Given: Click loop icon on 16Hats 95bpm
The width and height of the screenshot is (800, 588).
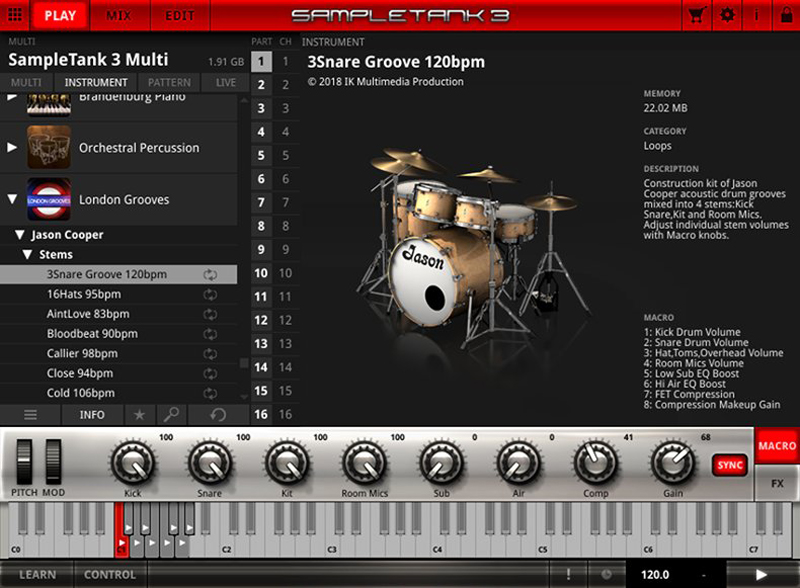Looking at the screenshot, I should pos(210,295).
